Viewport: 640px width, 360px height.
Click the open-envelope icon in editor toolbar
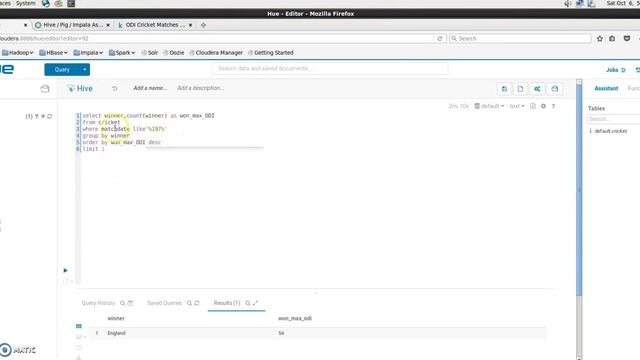[x=554, y=89]
